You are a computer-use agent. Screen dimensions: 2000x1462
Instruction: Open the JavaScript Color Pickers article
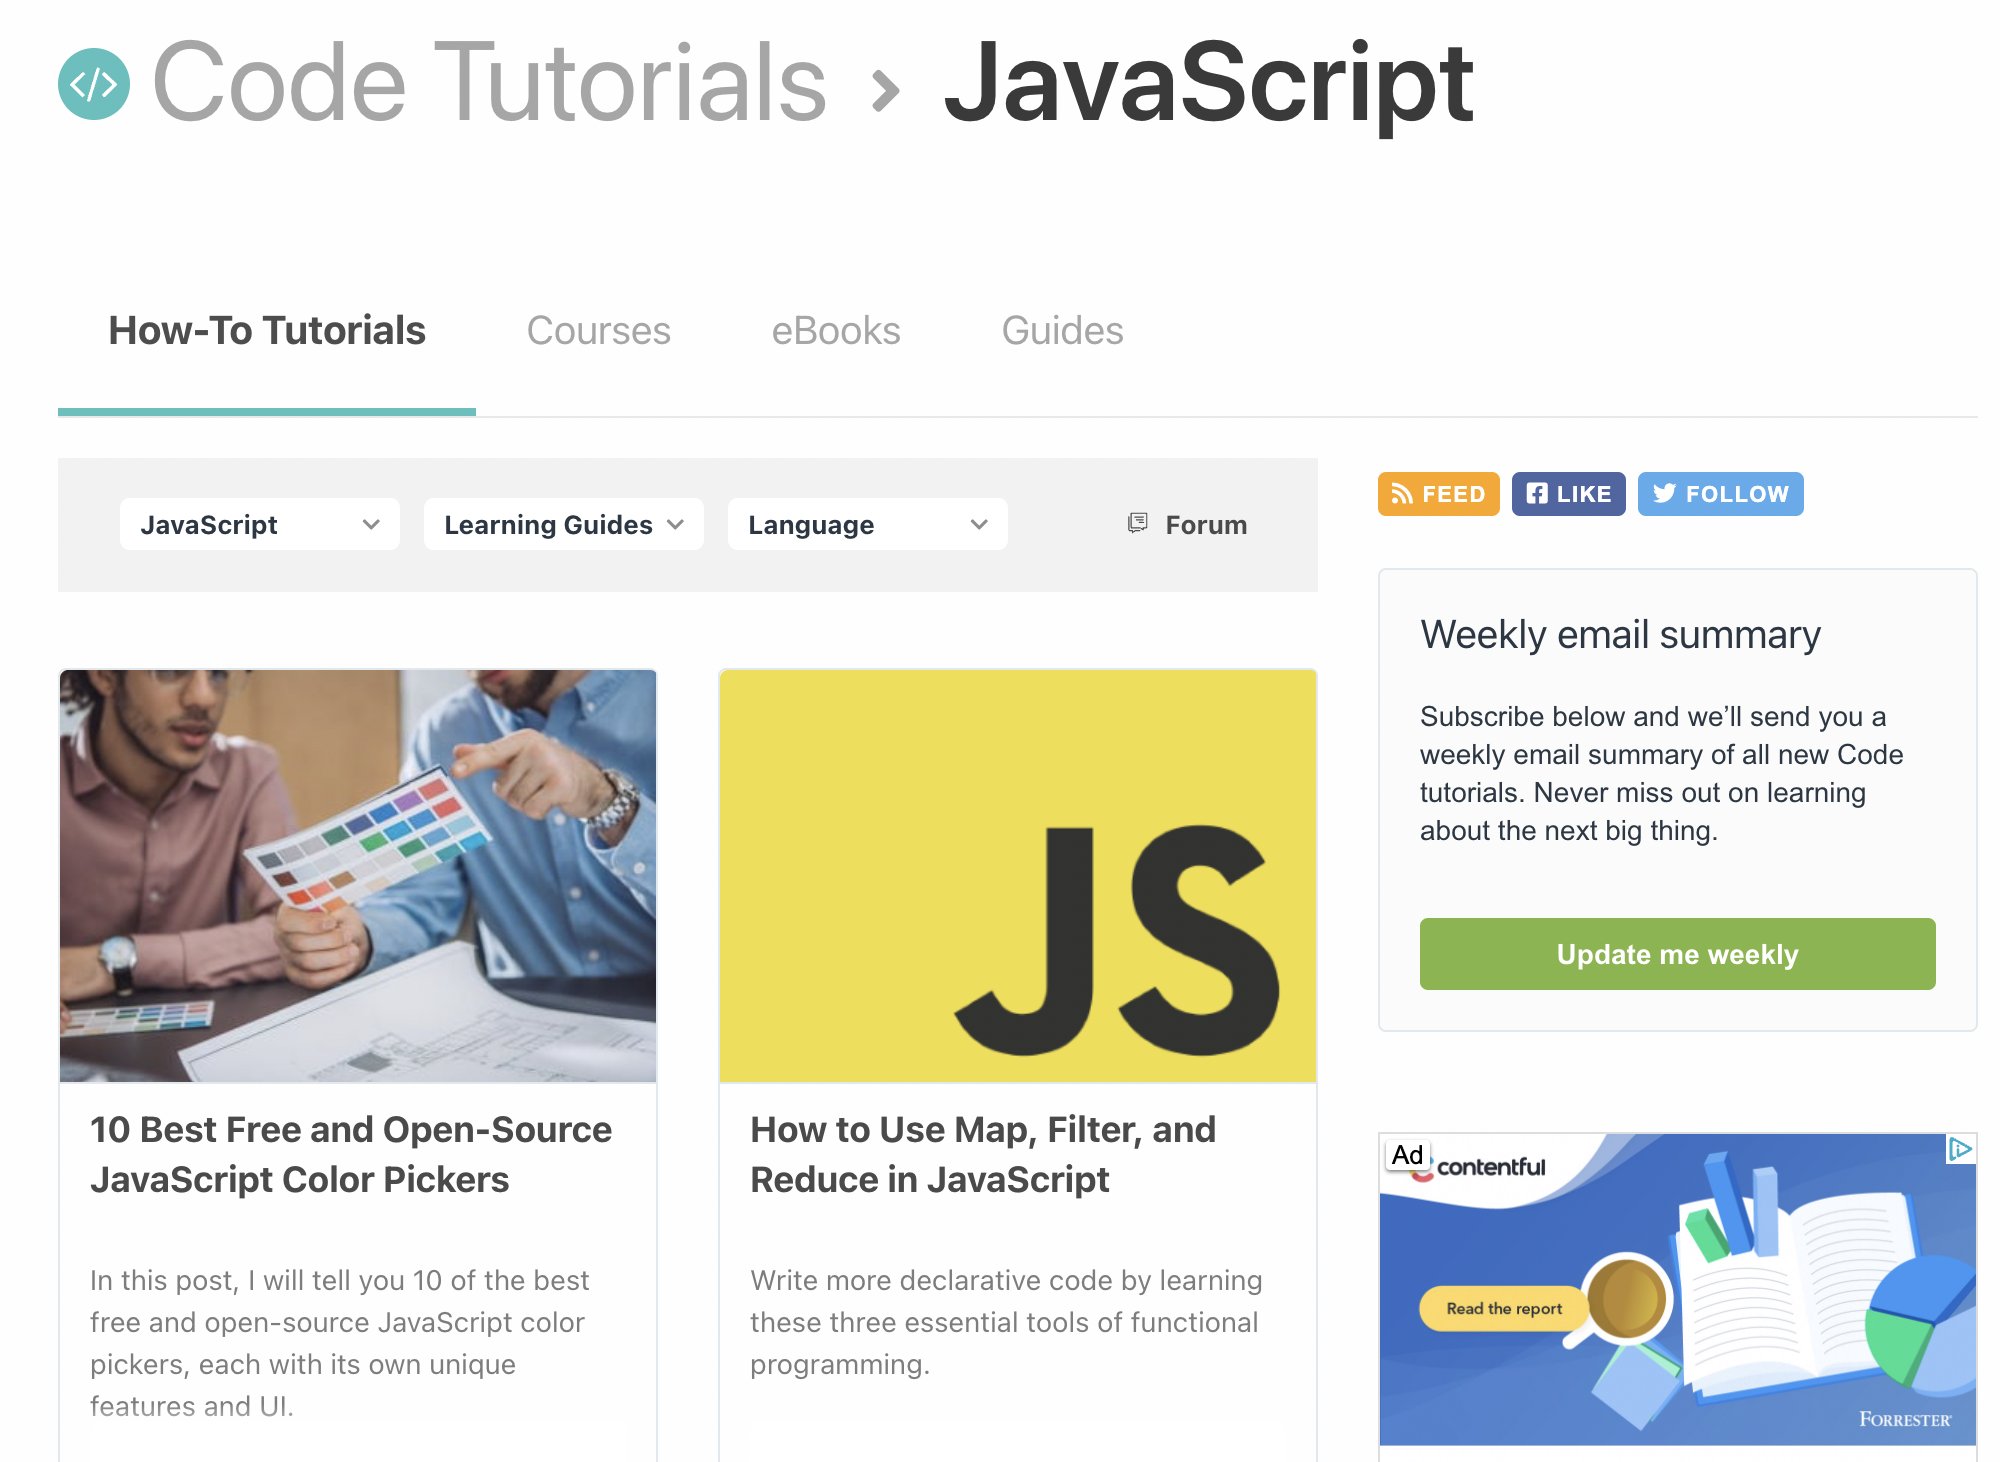point(351,1154)
